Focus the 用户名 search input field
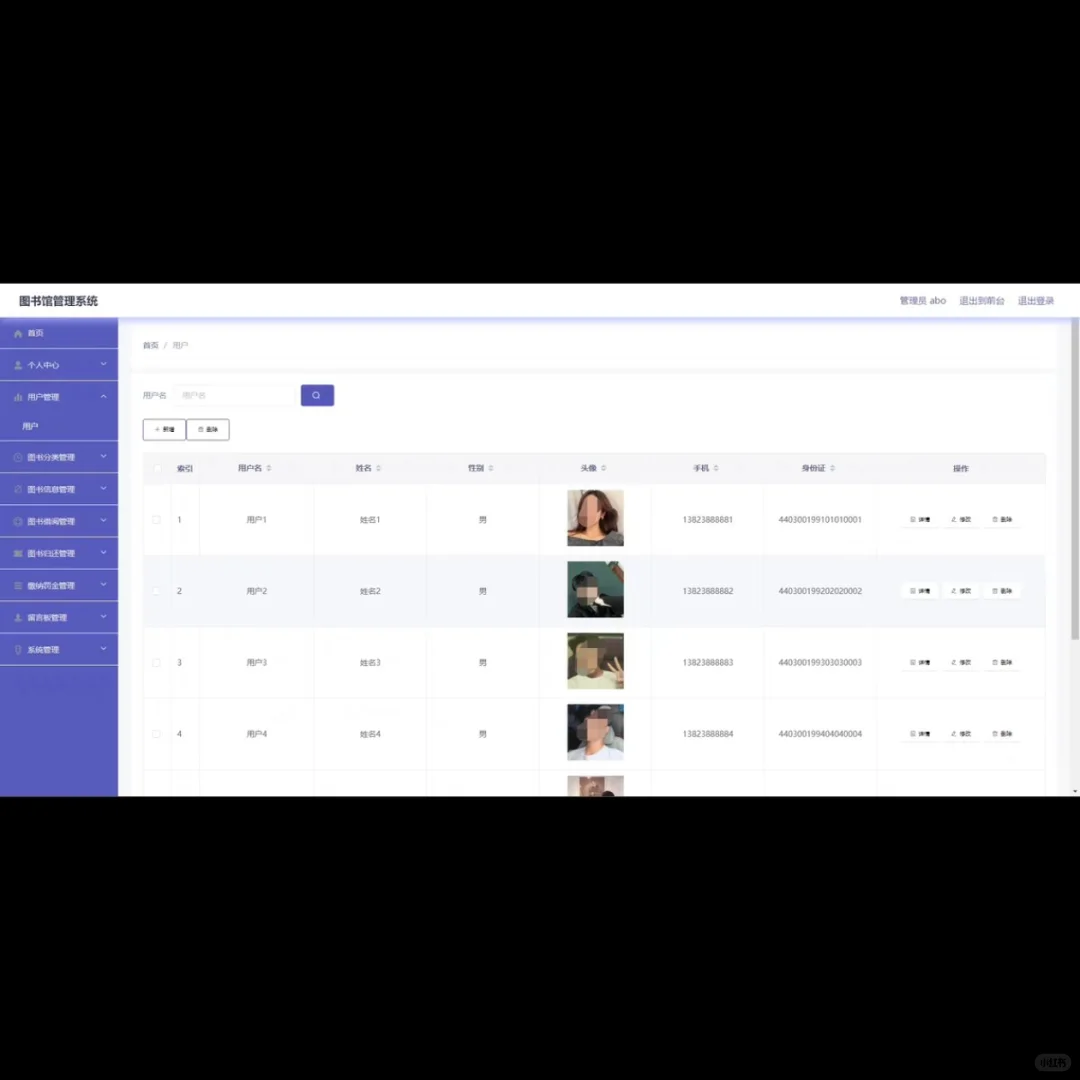The image size is (1080, 1080). 234,395
